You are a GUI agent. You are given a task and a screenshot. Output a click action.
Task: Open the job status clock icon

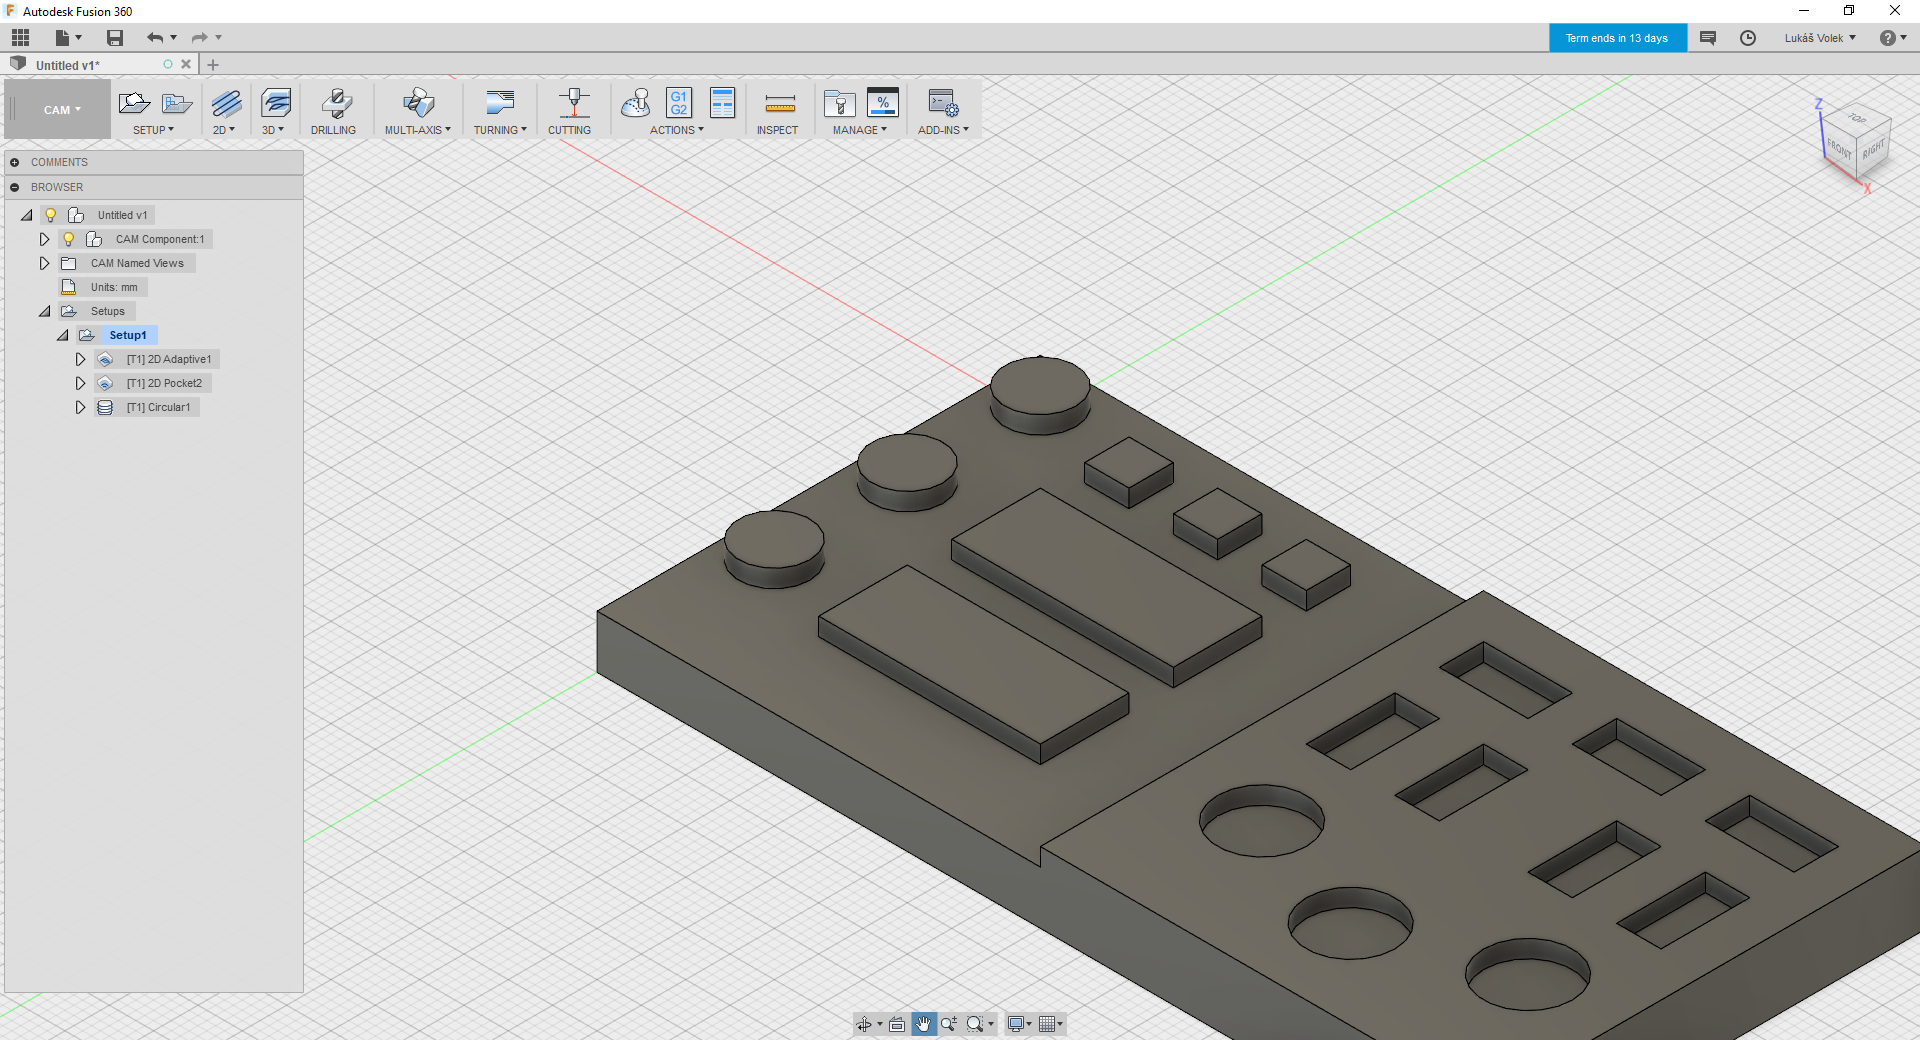[1747, 38]
